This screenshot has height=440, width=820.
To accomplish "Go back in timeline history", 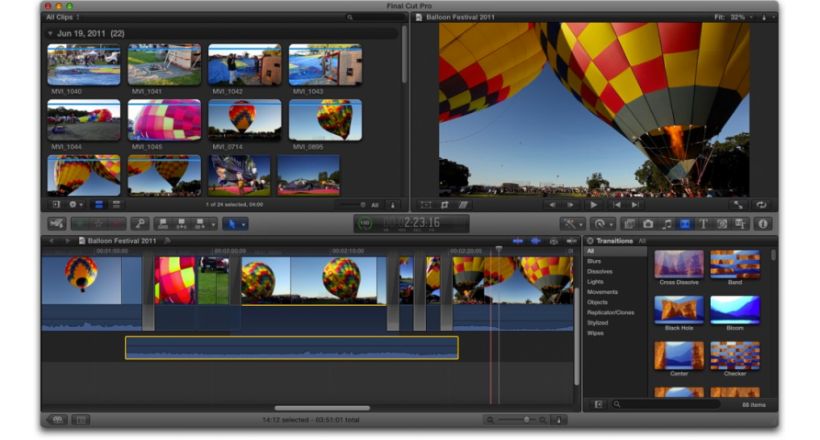I will [x=51, y=241].
